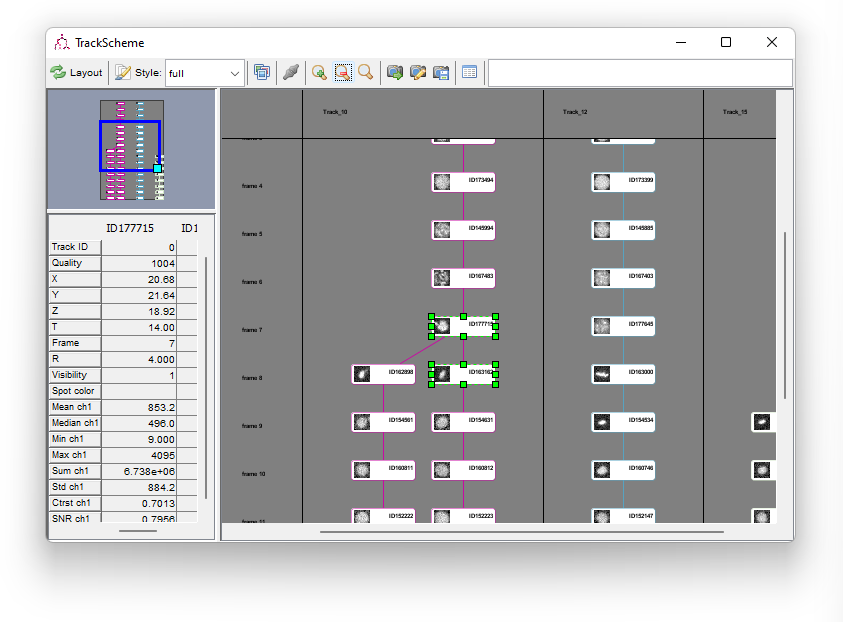
Task: Select spot node ID154534 in frame 9
Action: [623, 422]
